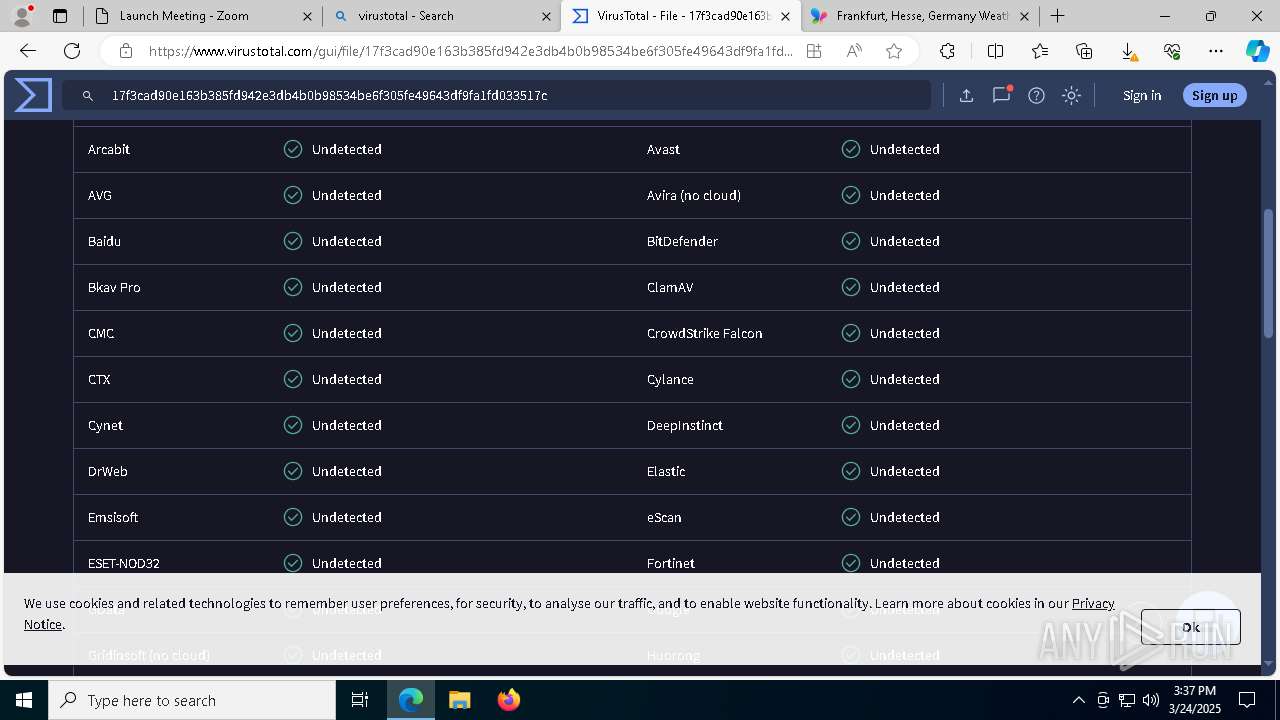
Task: Click the Sign in link
Action: click(1142, 95)
